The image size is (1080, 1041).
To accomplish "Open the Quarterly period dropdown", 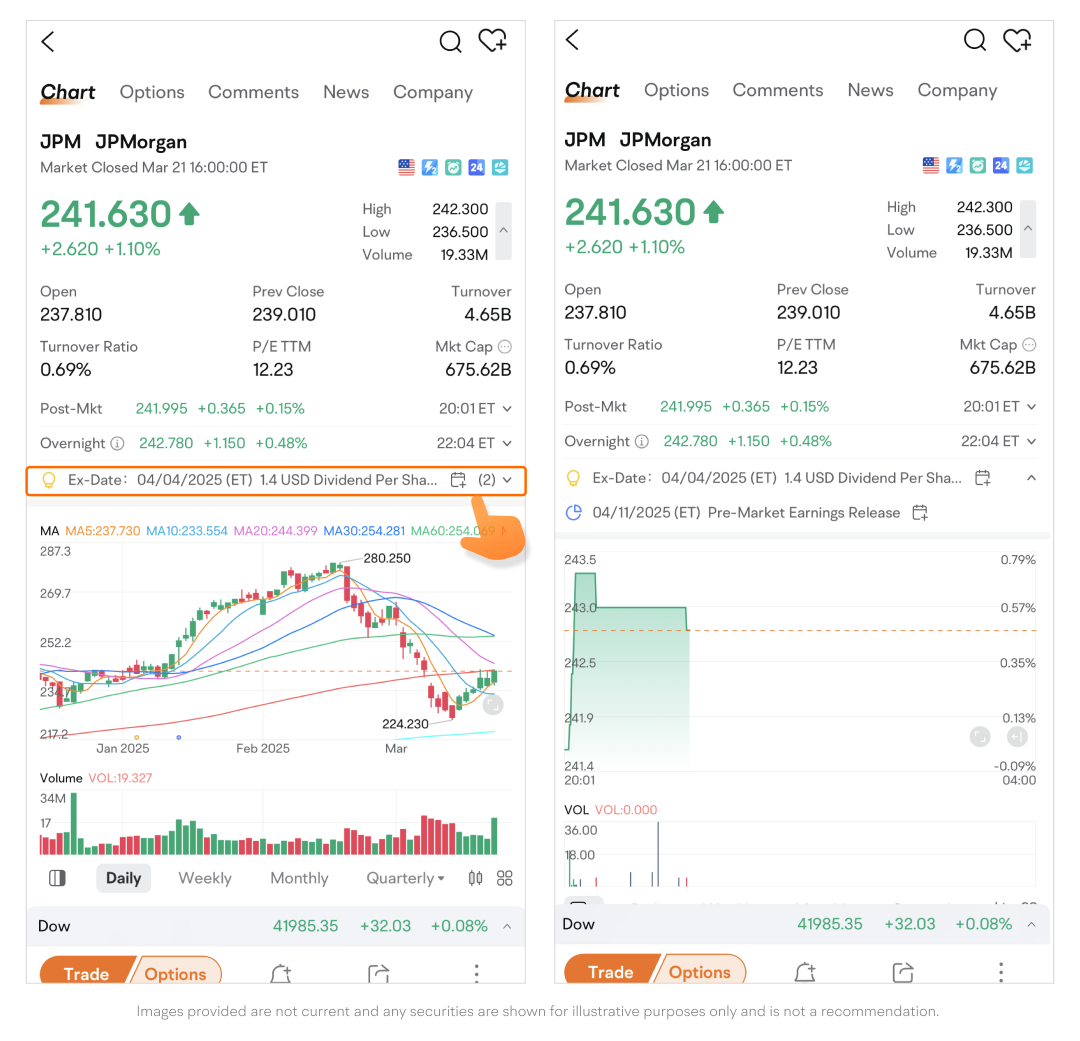I will point(406,878).
